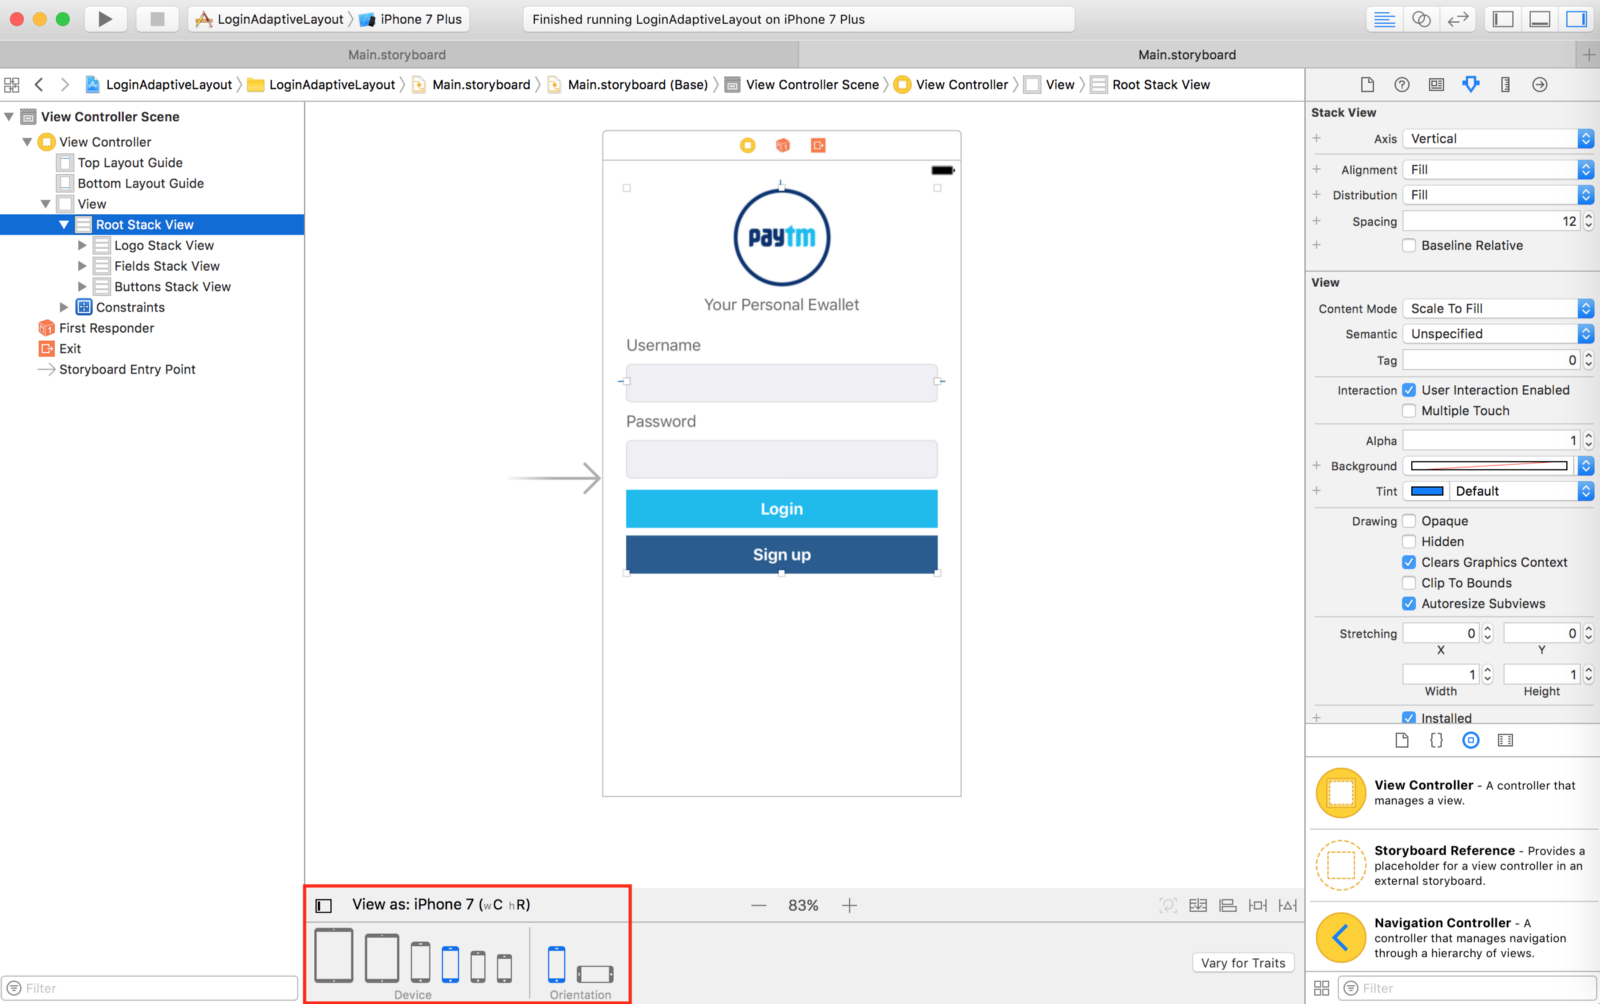Show the Size inspector
1600x1004 pixels.
1505,85
